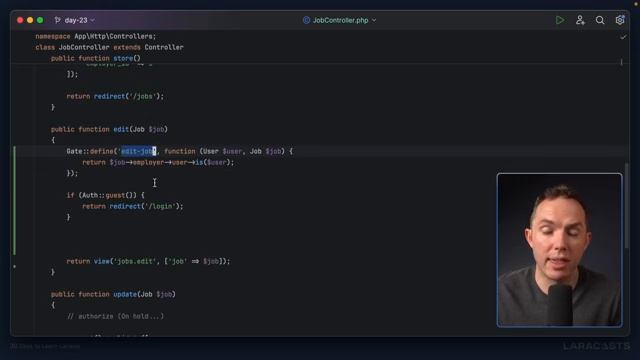Click the sticky 'public function store()' line

coord(96,58)
